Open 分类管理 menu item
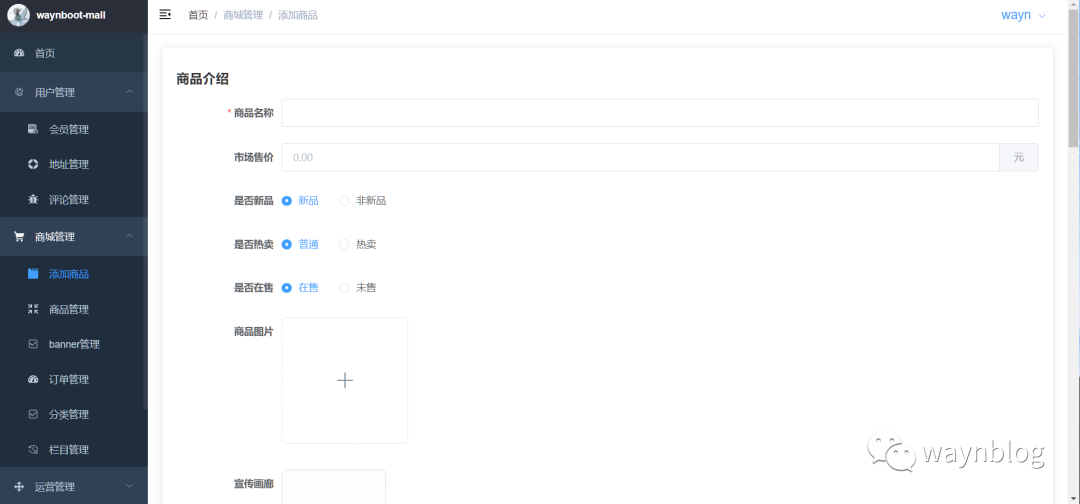 [74, 414]
